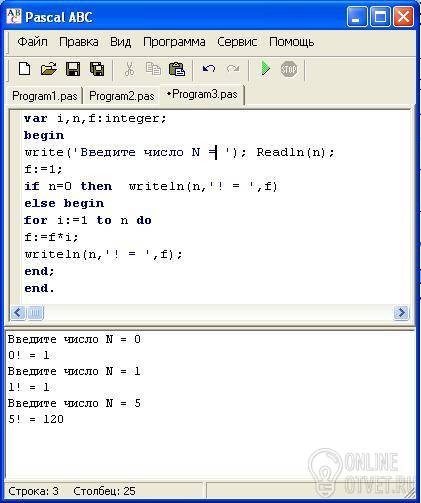
Task: Save the current file with floppy icon
Action: coord(73,69)
